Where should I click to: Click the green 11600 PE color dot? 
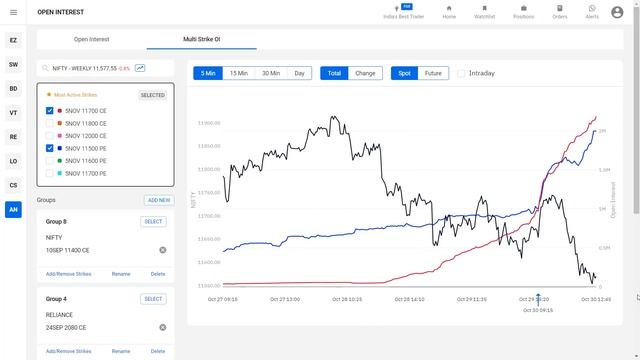(x=60, y=161)
